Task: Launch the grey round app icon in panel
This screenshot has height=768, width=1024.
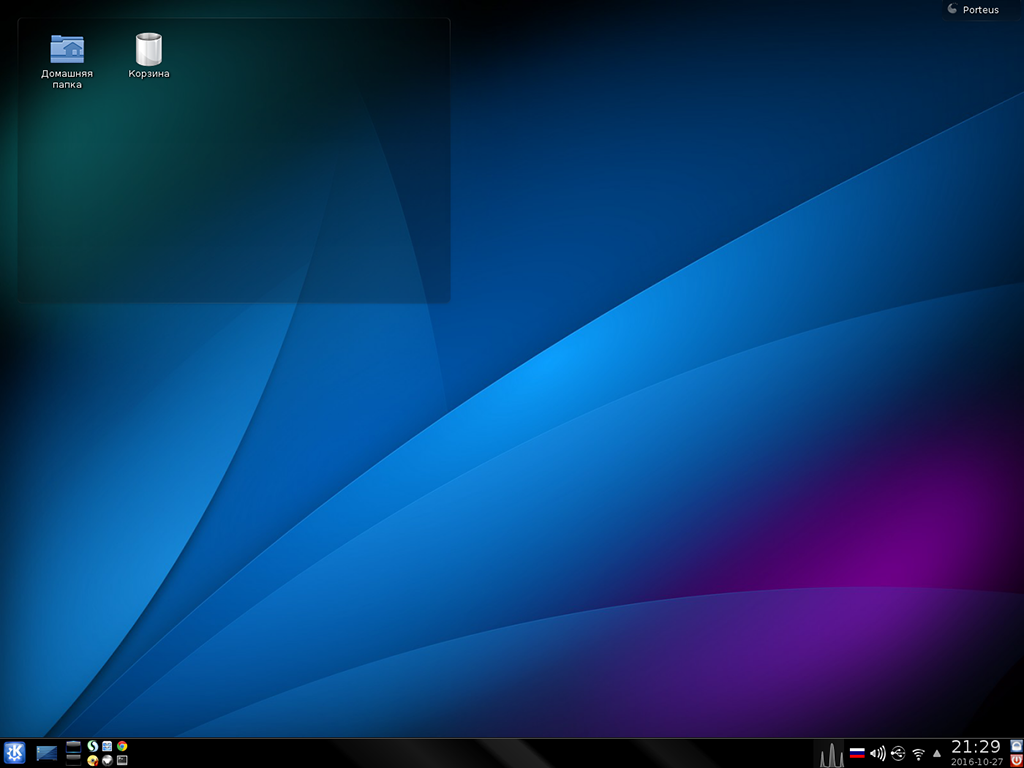Action: [107, 760]
